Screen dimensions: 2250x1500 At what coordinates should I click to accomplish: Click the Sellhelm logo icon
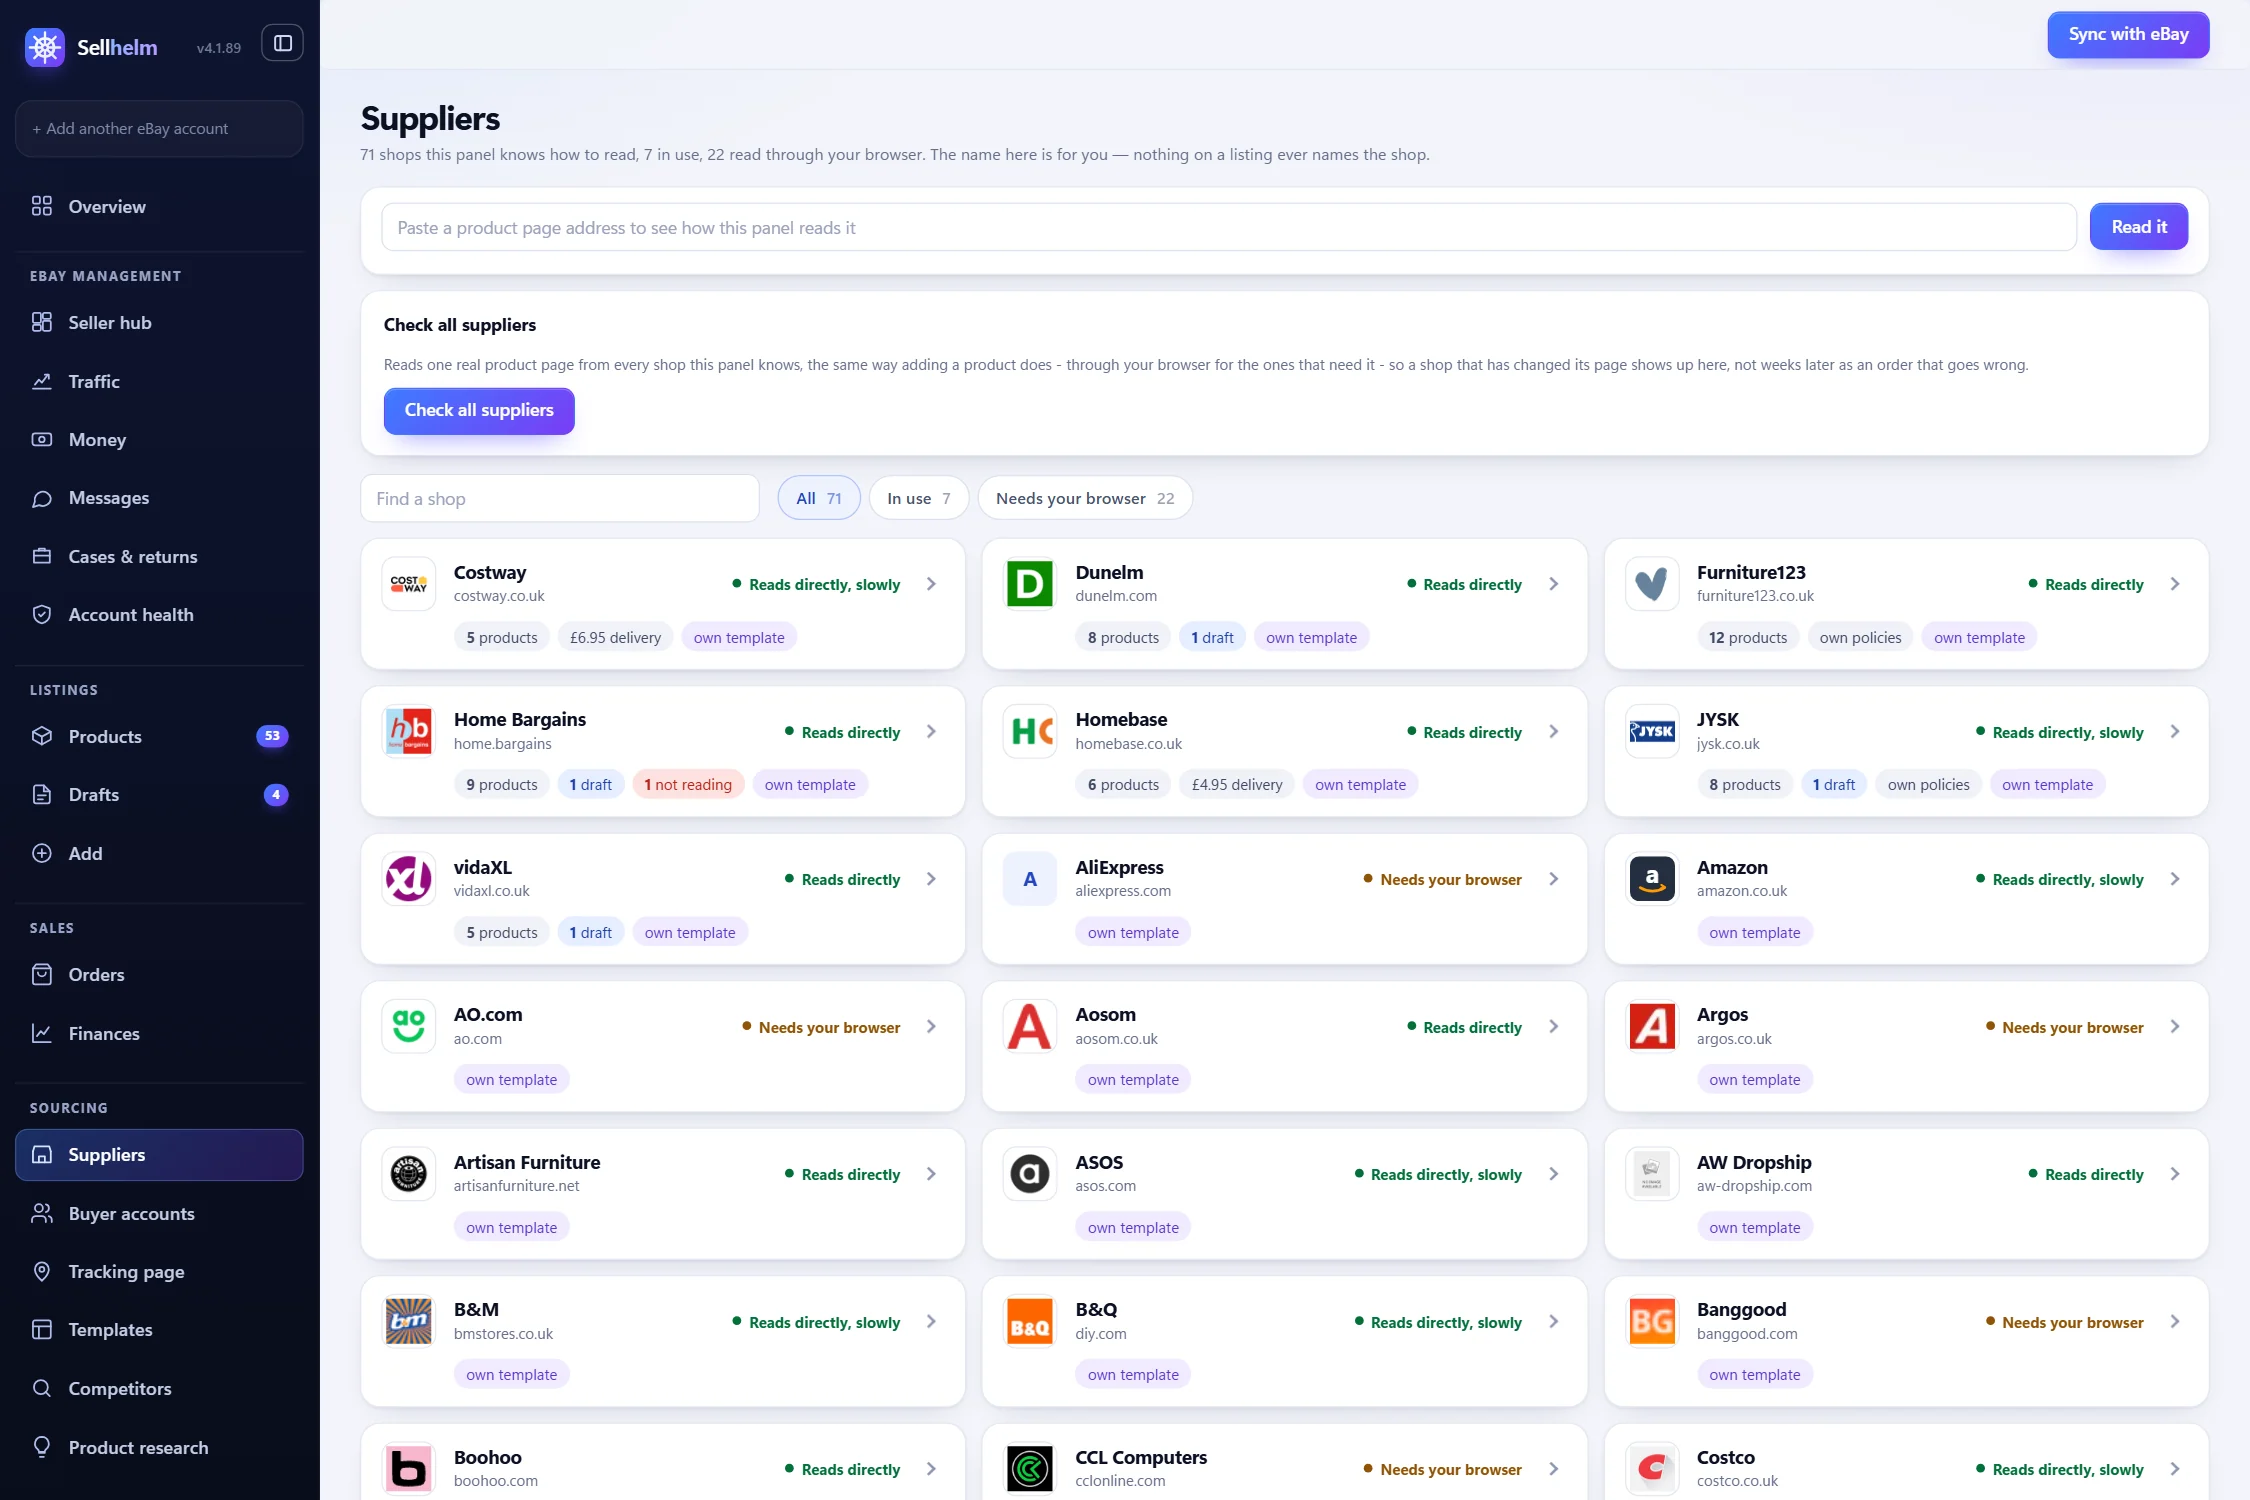click(44, 46)
